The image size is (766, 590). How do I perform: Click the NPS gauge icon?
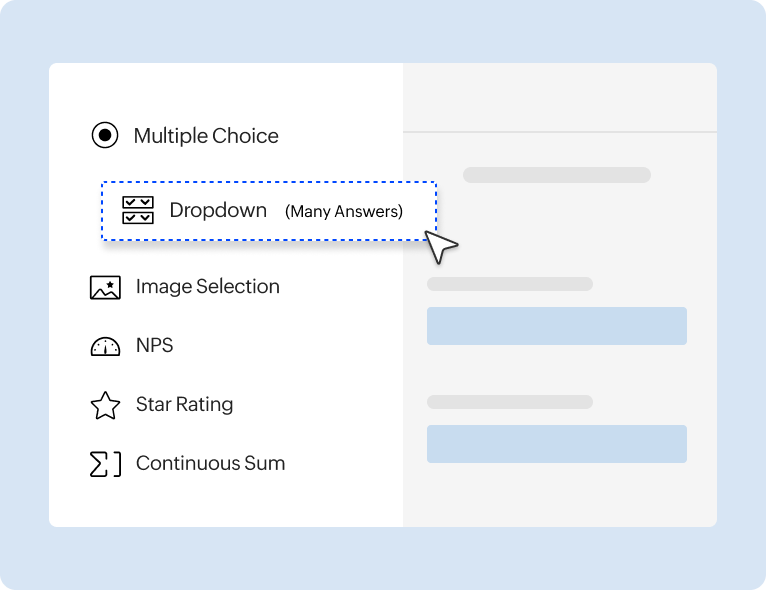pyautogui.click(x=105, y=346)
